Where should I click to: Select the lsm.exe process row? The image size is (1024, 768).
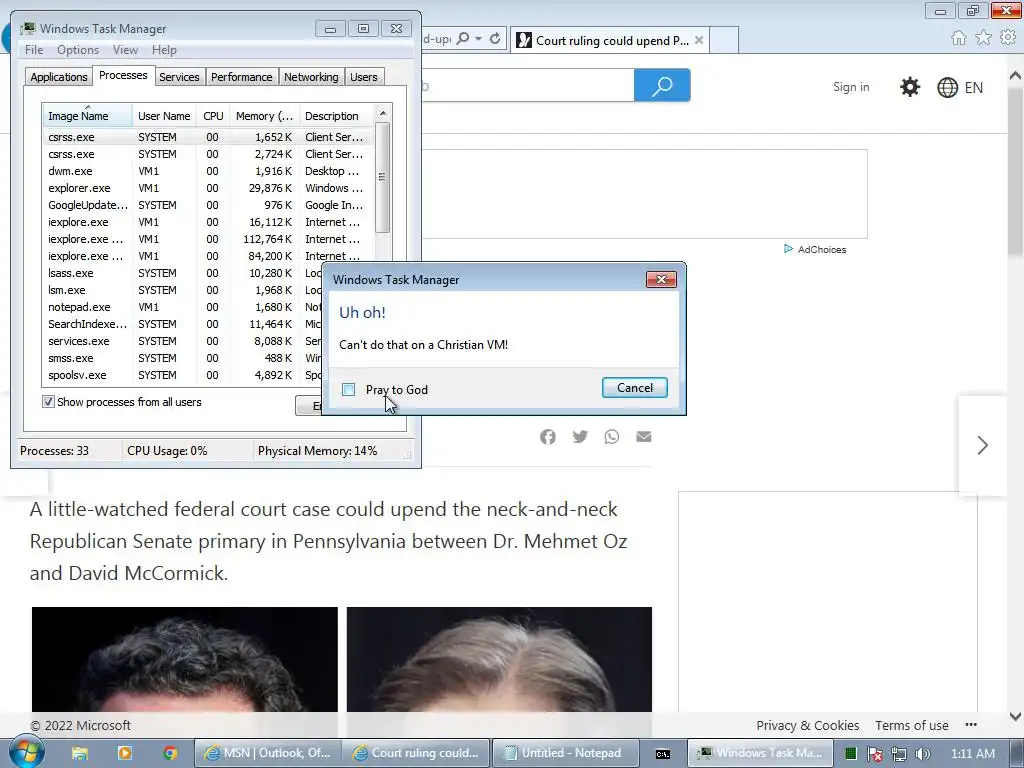click(x=183, y=290)
